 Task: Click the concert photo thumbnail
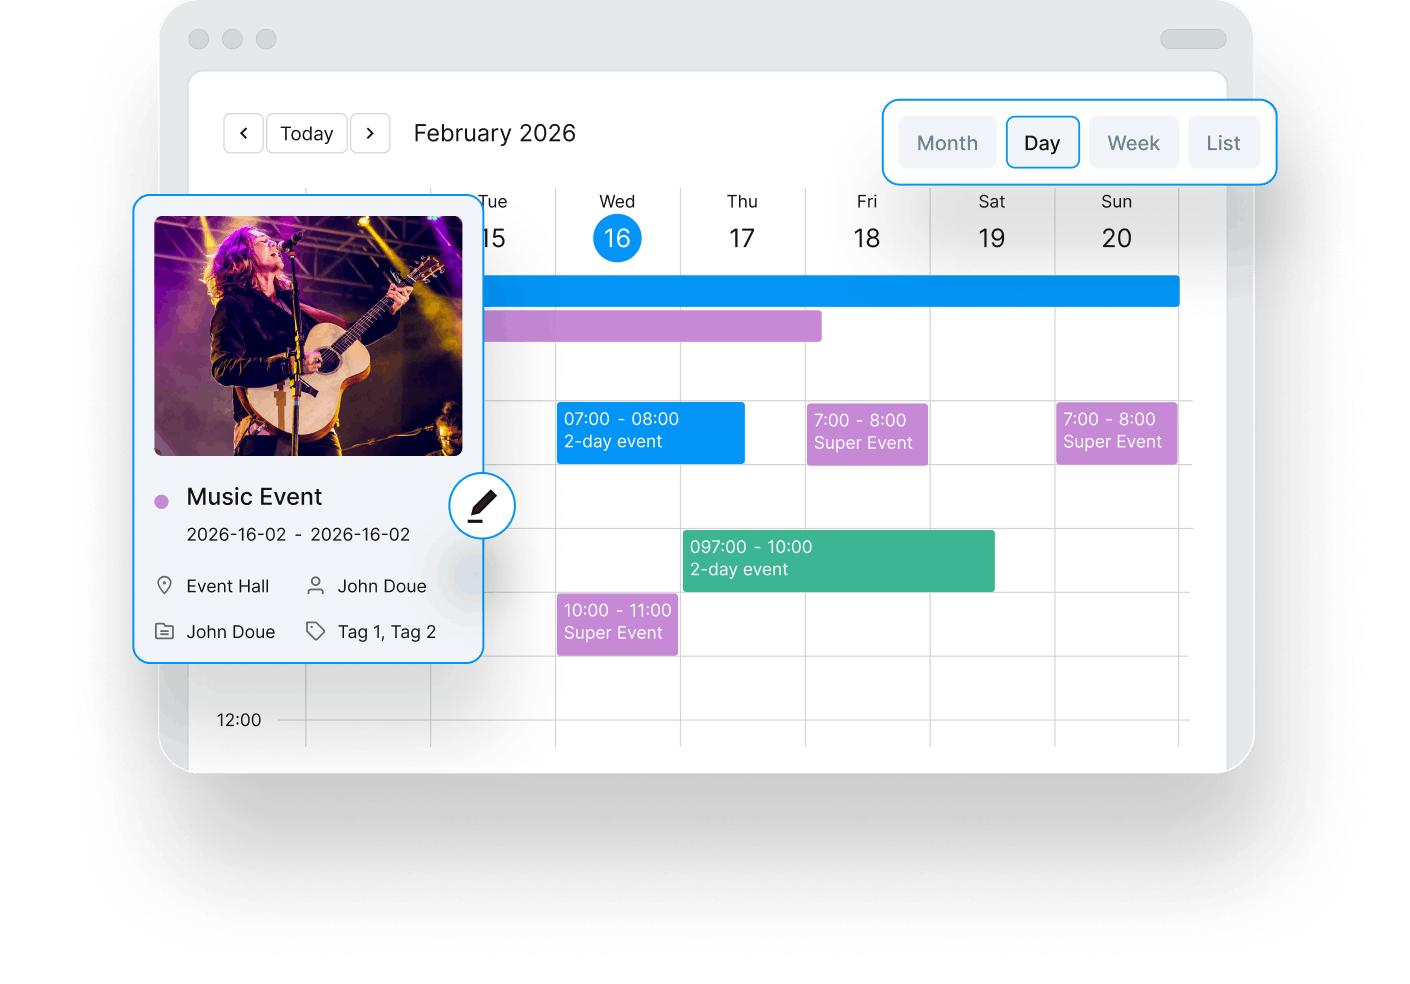[308, 336]
